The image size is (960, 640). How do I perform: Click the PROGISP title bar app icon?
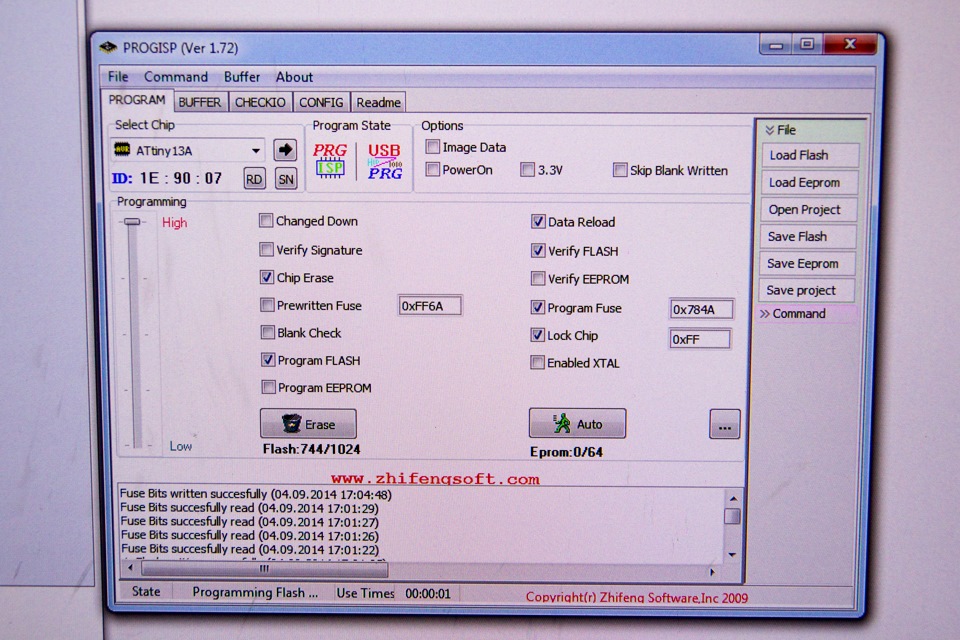click(x=108, y=47)
